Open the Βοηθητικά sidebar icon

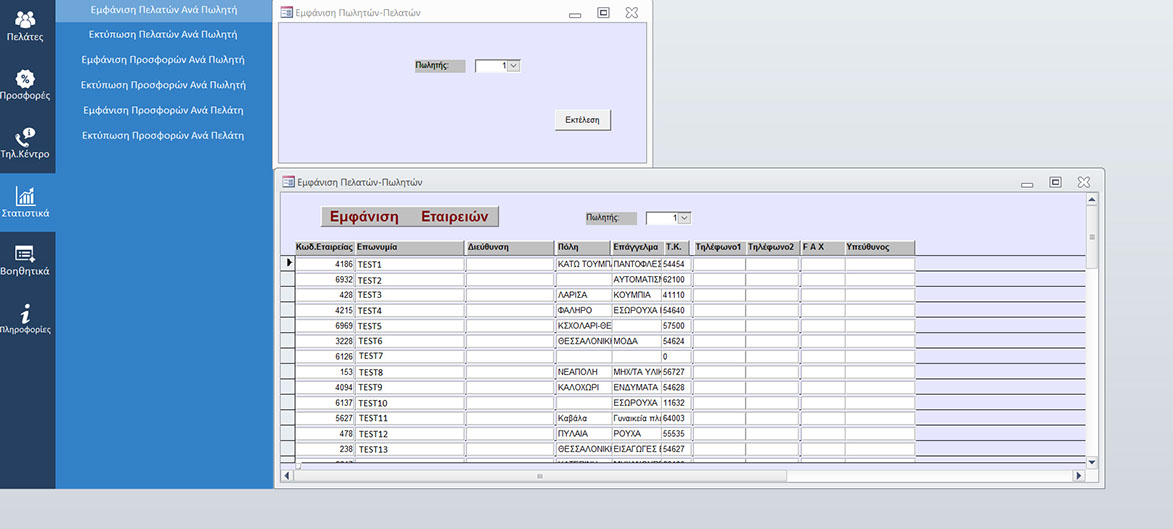tap(26, 254)
